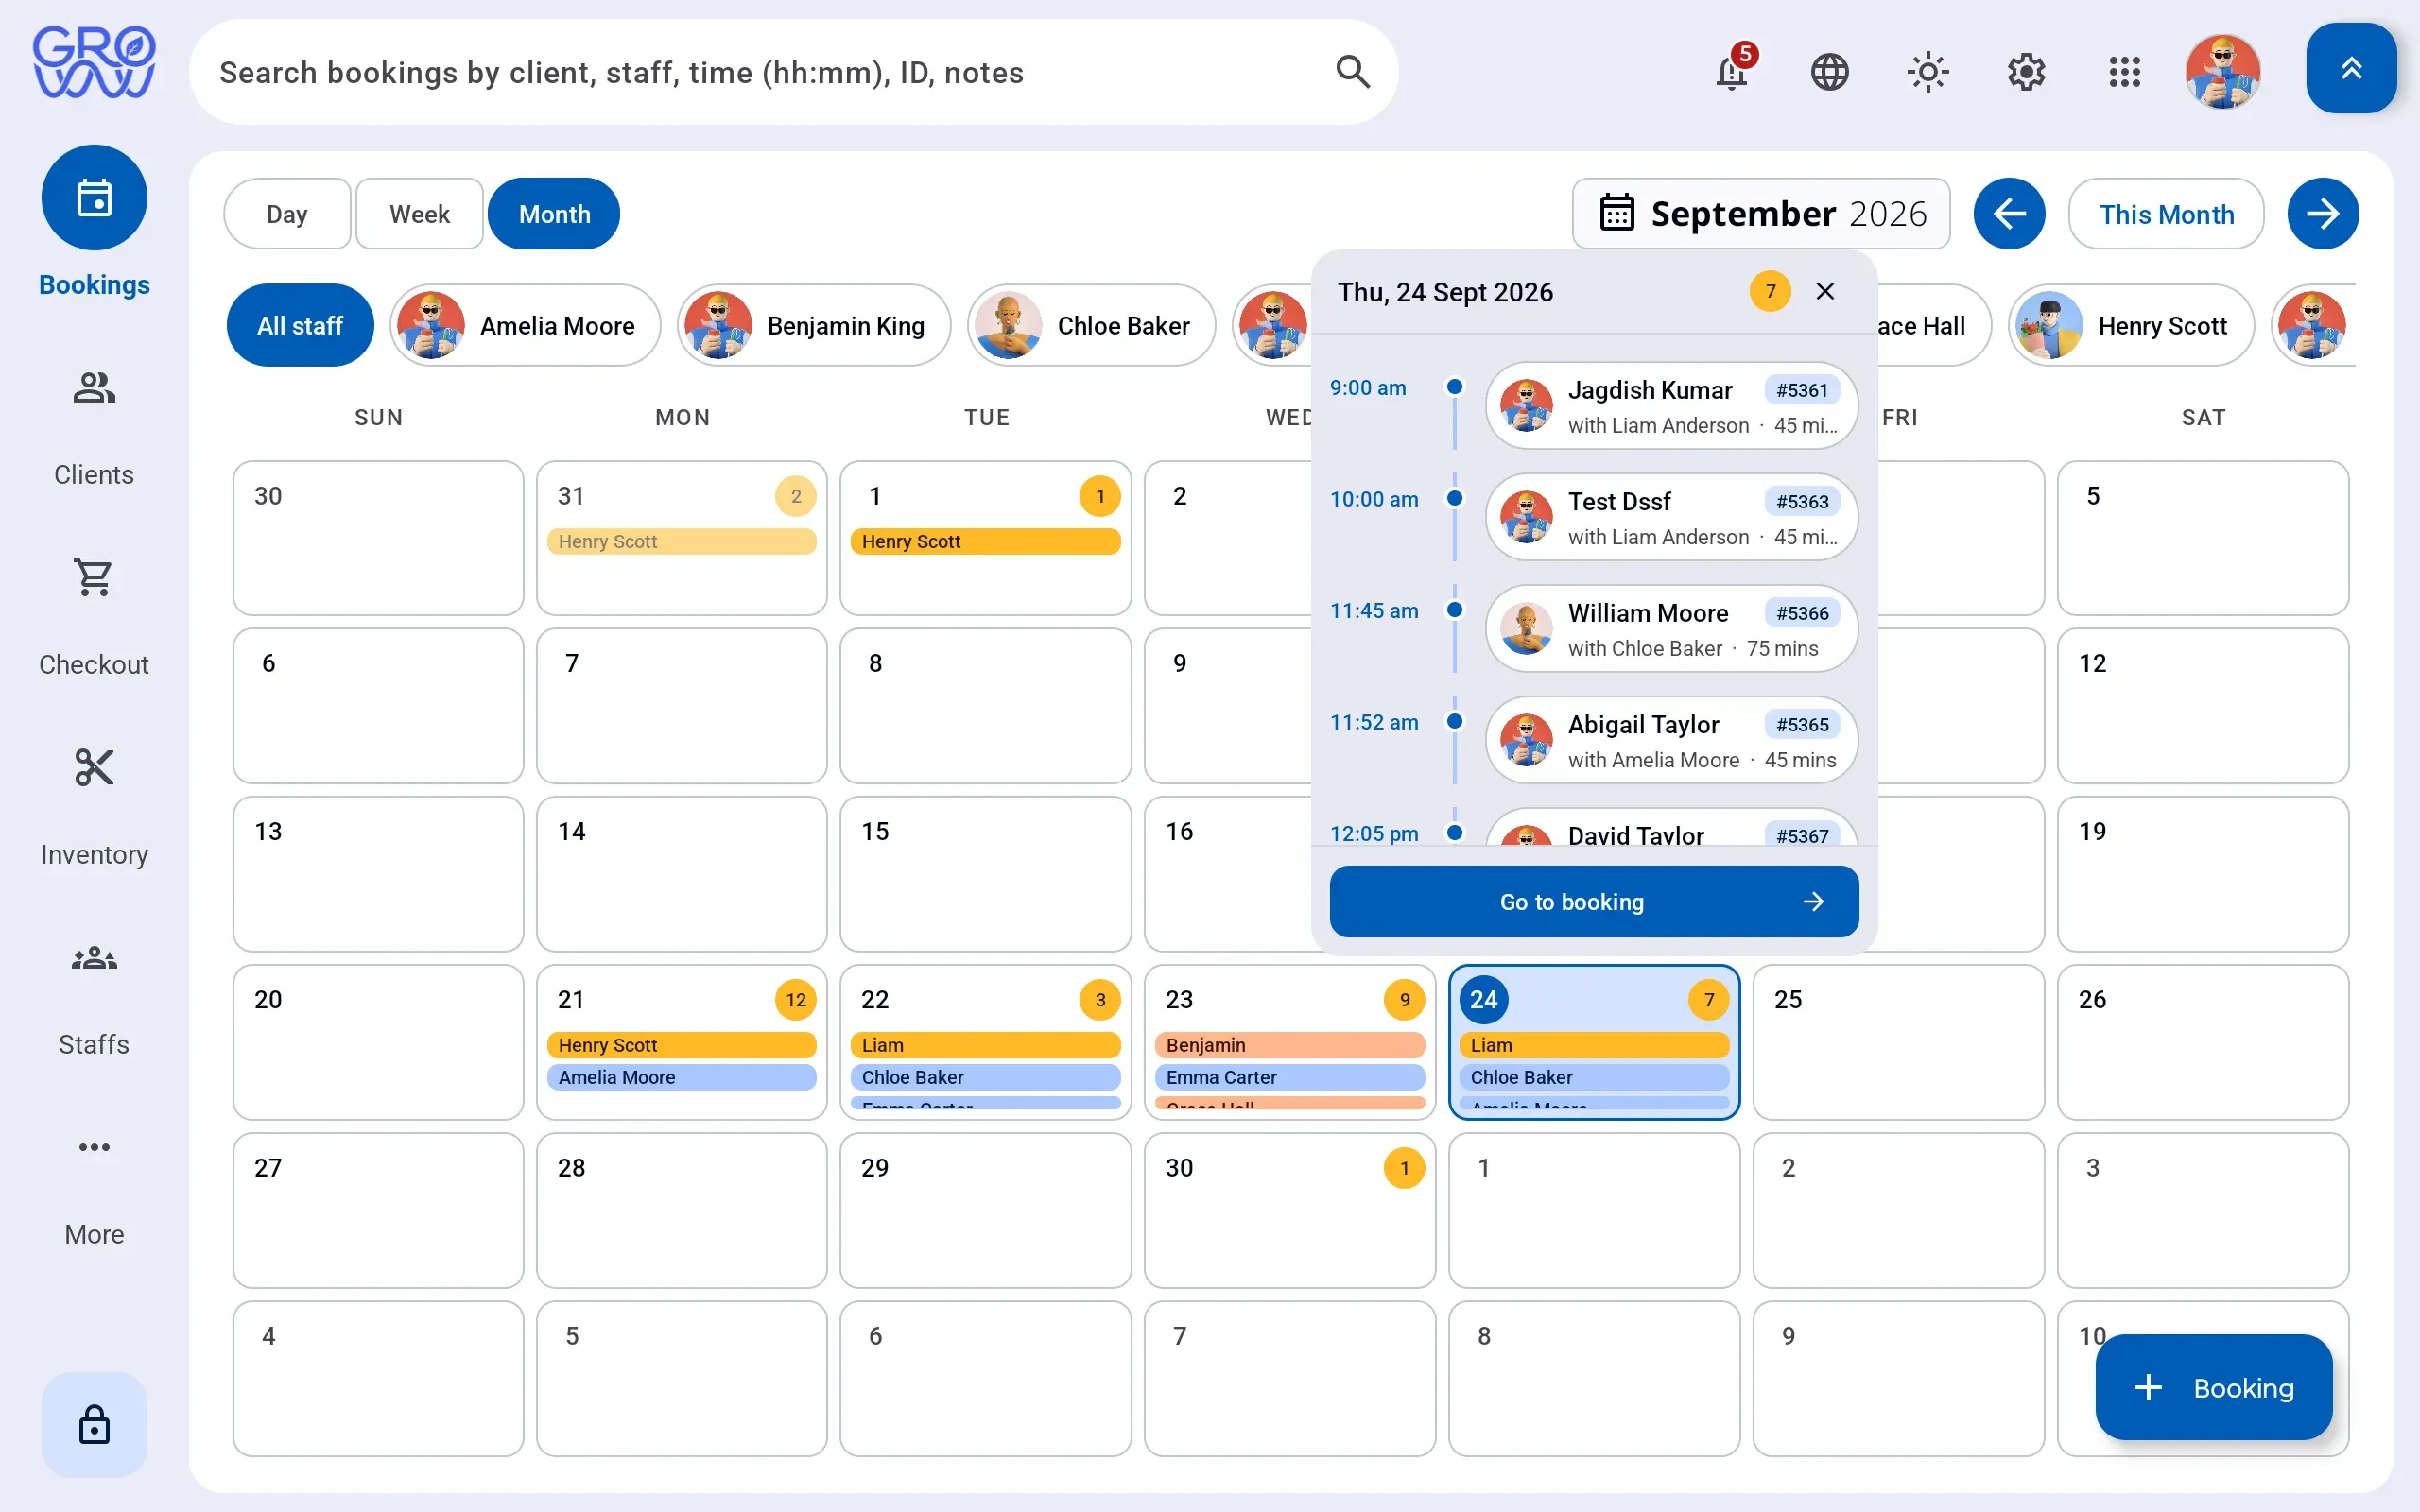Viewport: 2420px width, 1512px height.
Task: Filter by All staff
Action: pos(300,325)
